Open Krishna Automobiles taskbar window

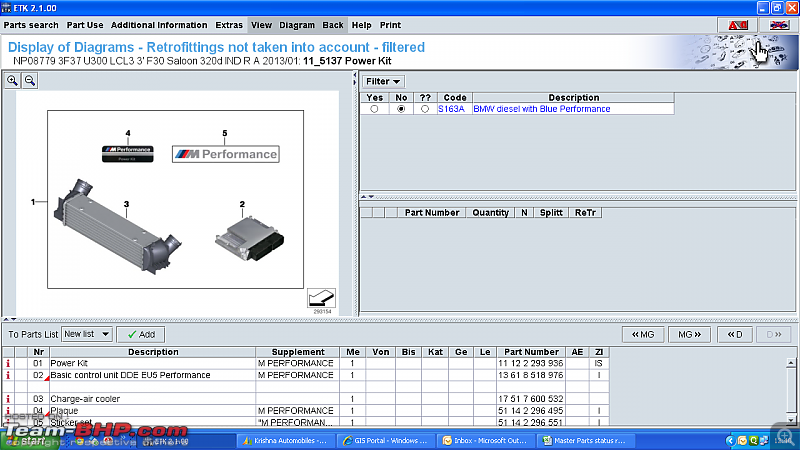point(286,440)
